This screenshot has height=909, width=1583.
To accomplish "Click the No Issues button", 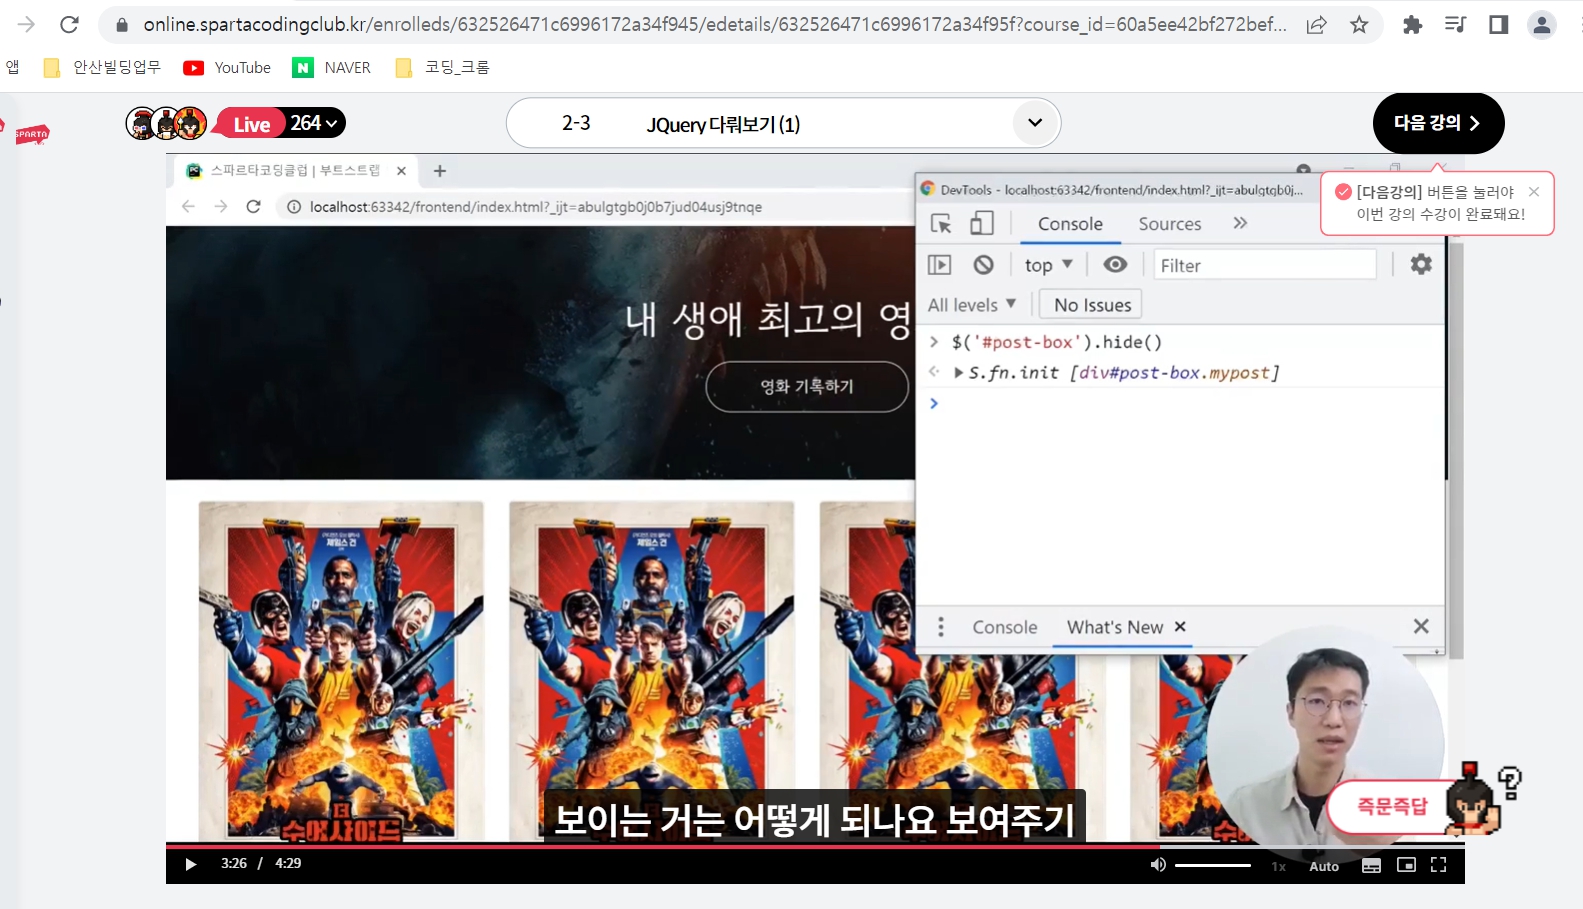I will coord(1092,305).
